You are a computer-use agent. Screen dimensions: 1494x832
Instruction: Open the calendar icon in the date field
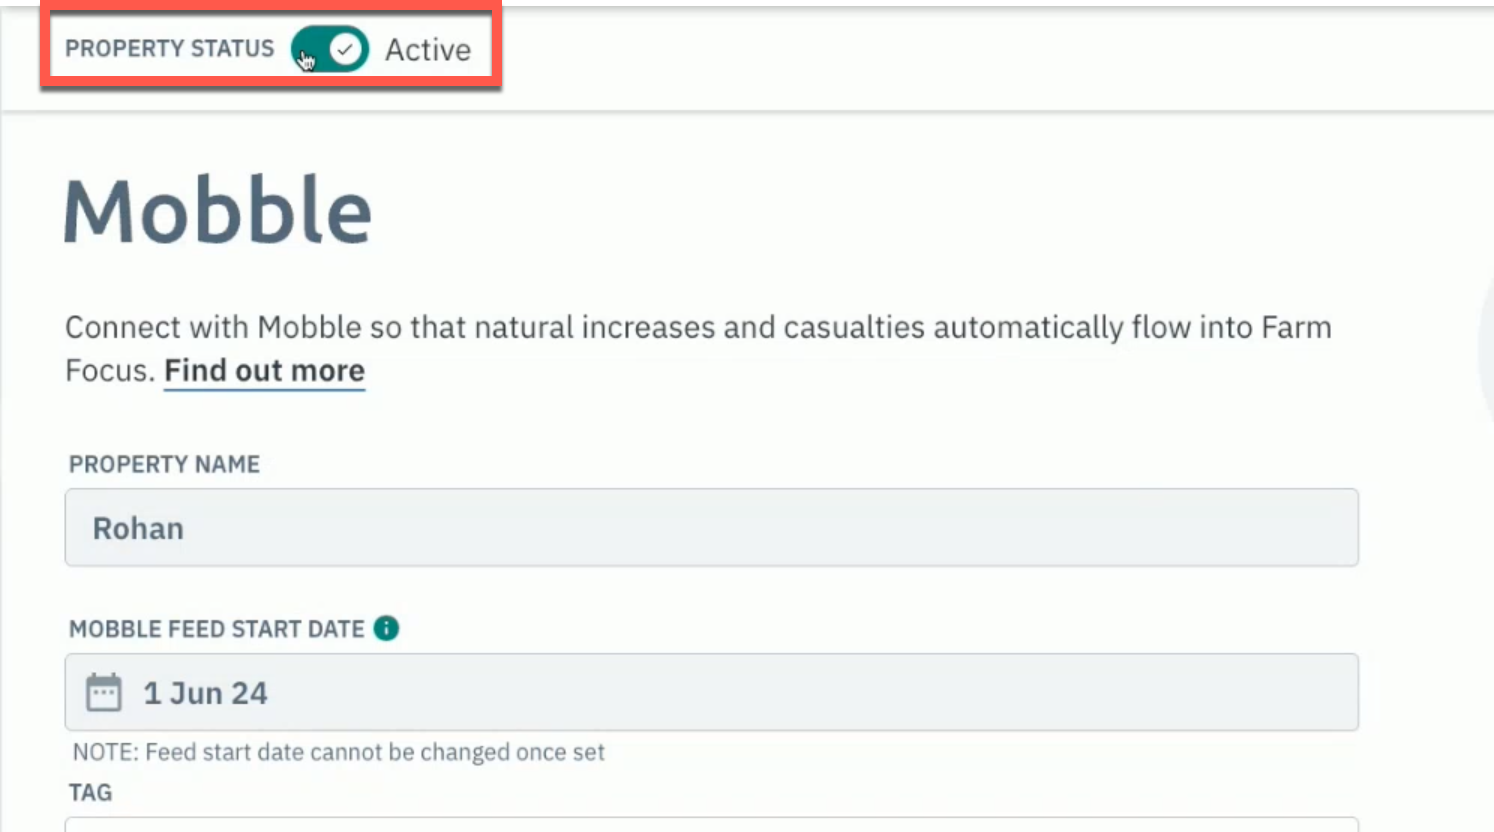coord(104,692)
